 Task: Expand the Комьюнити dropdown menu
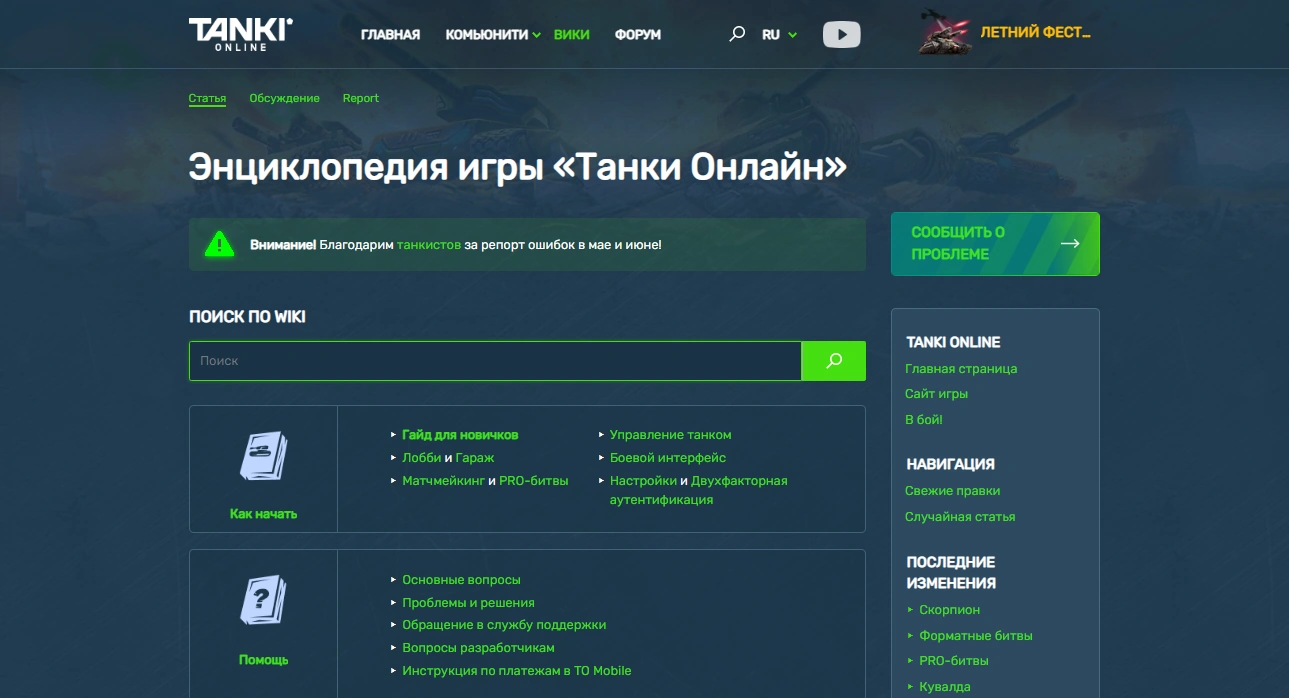point(493,34)
